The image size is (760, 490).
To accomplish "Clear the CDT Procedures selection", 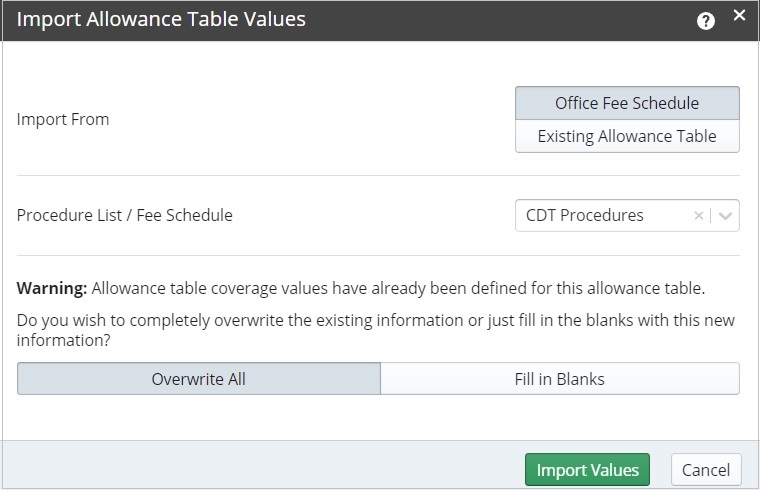I will click(699, 215).
